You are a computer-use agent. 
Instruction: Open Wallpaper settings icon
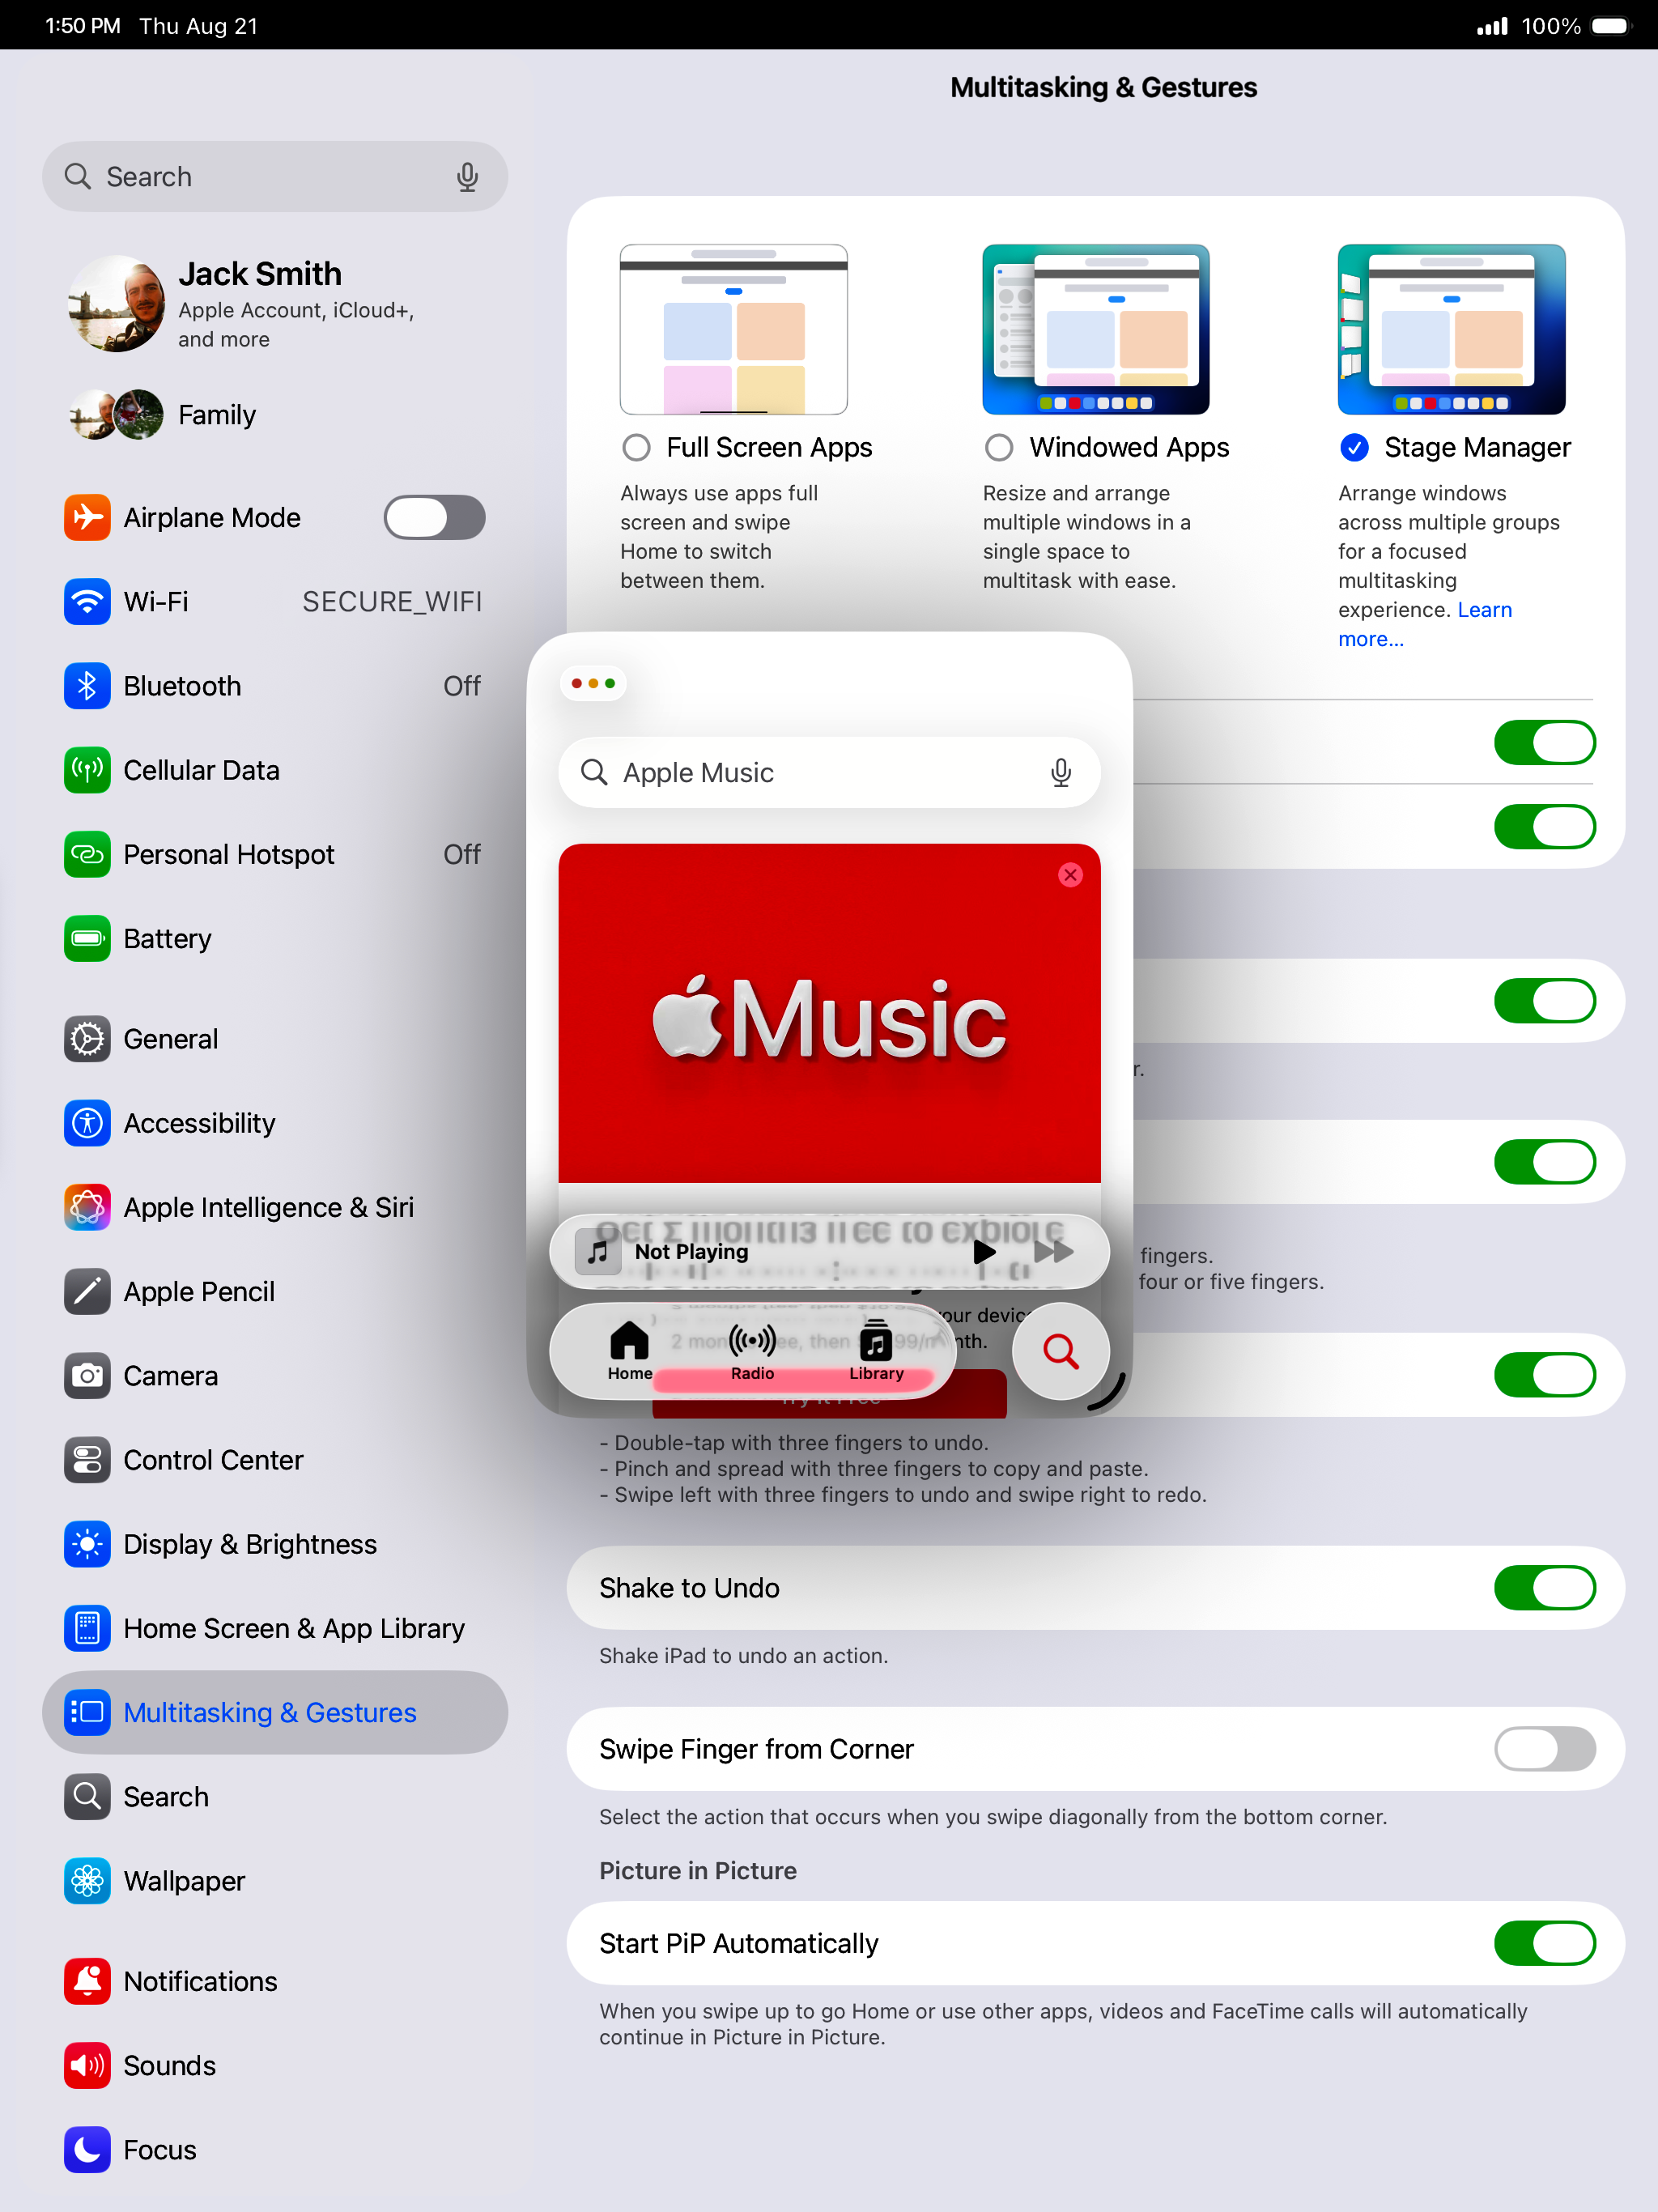[87, 1881]
